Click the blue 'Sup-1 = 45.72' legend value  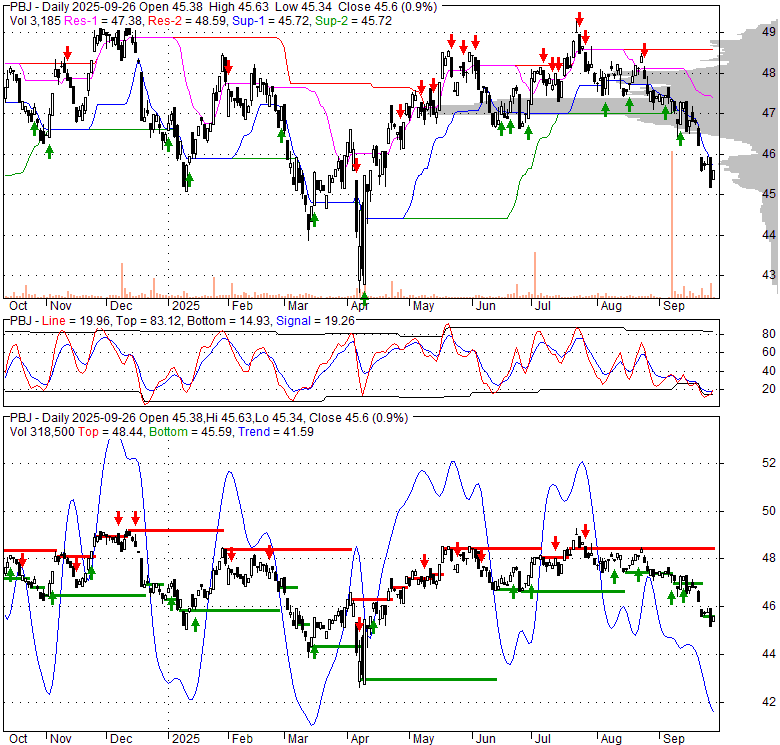pyautogui.click(x=271, y=21)
